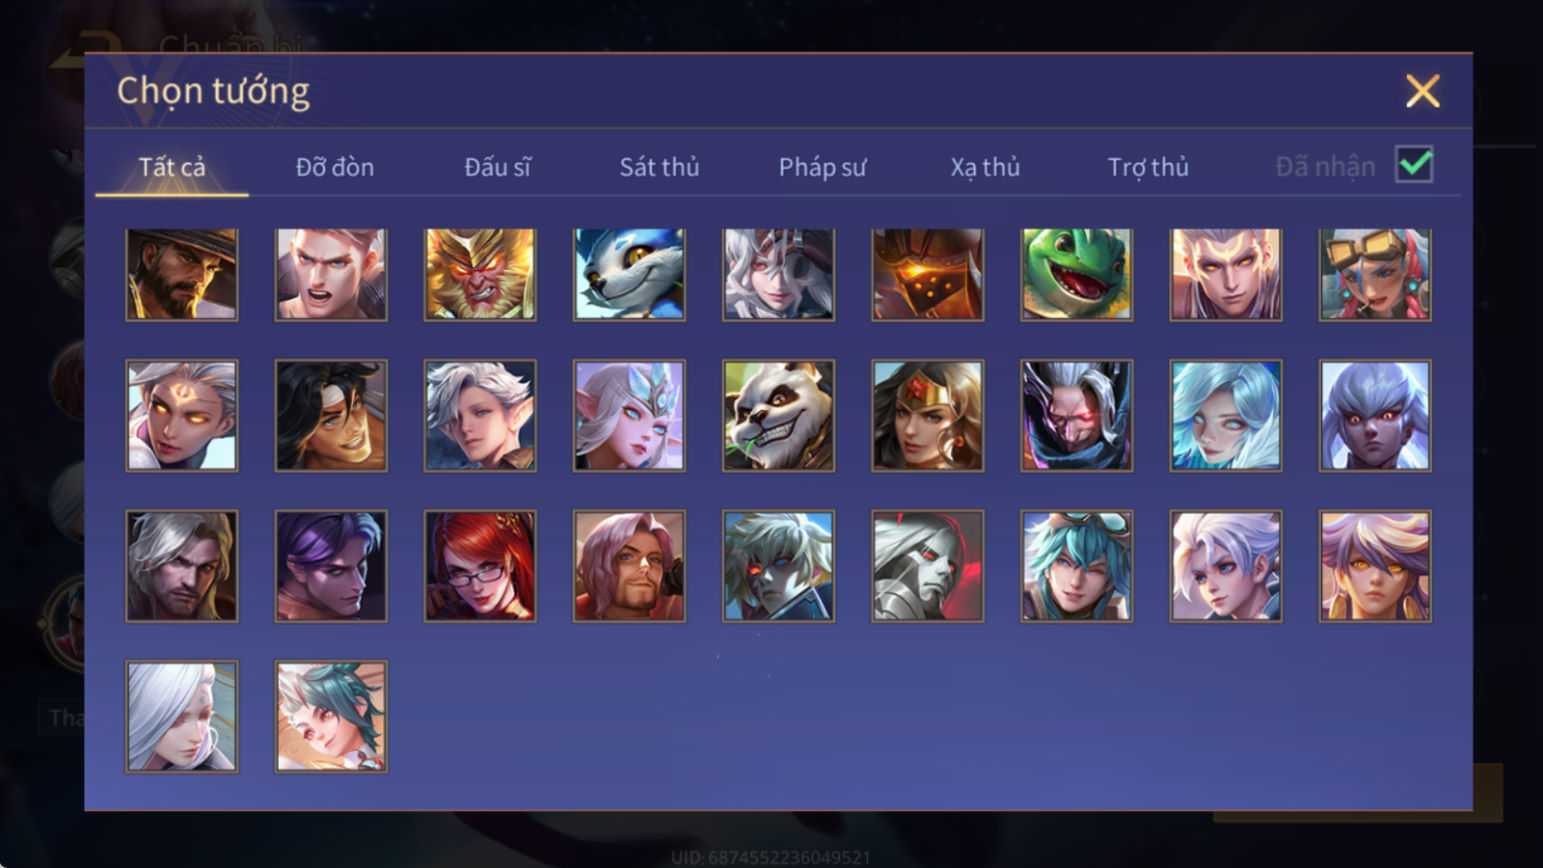Pick the golden monkey king hero
This screenshot has width=1543, height=868.
[x=480, y=275]
